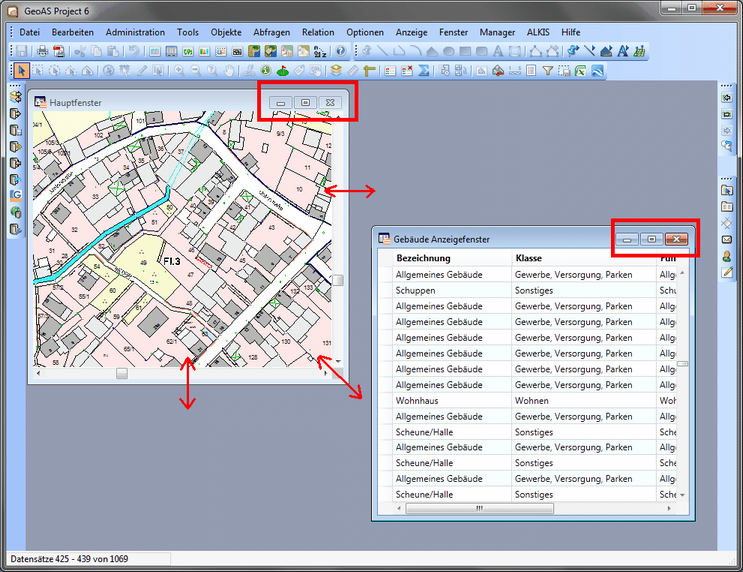Click the envelope icon in right sidebar
This screenshot has width=743, height=572.
tap(727, 240)
